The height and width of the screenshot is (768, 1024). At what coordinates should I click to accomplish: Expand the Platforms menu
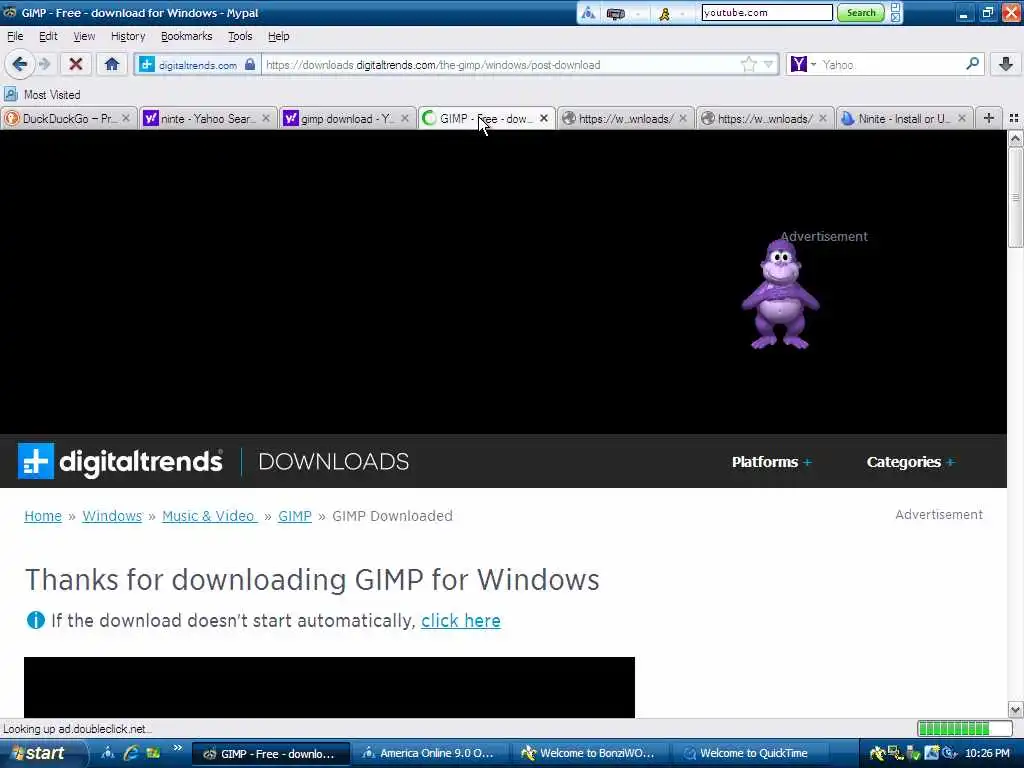point(771,462)
